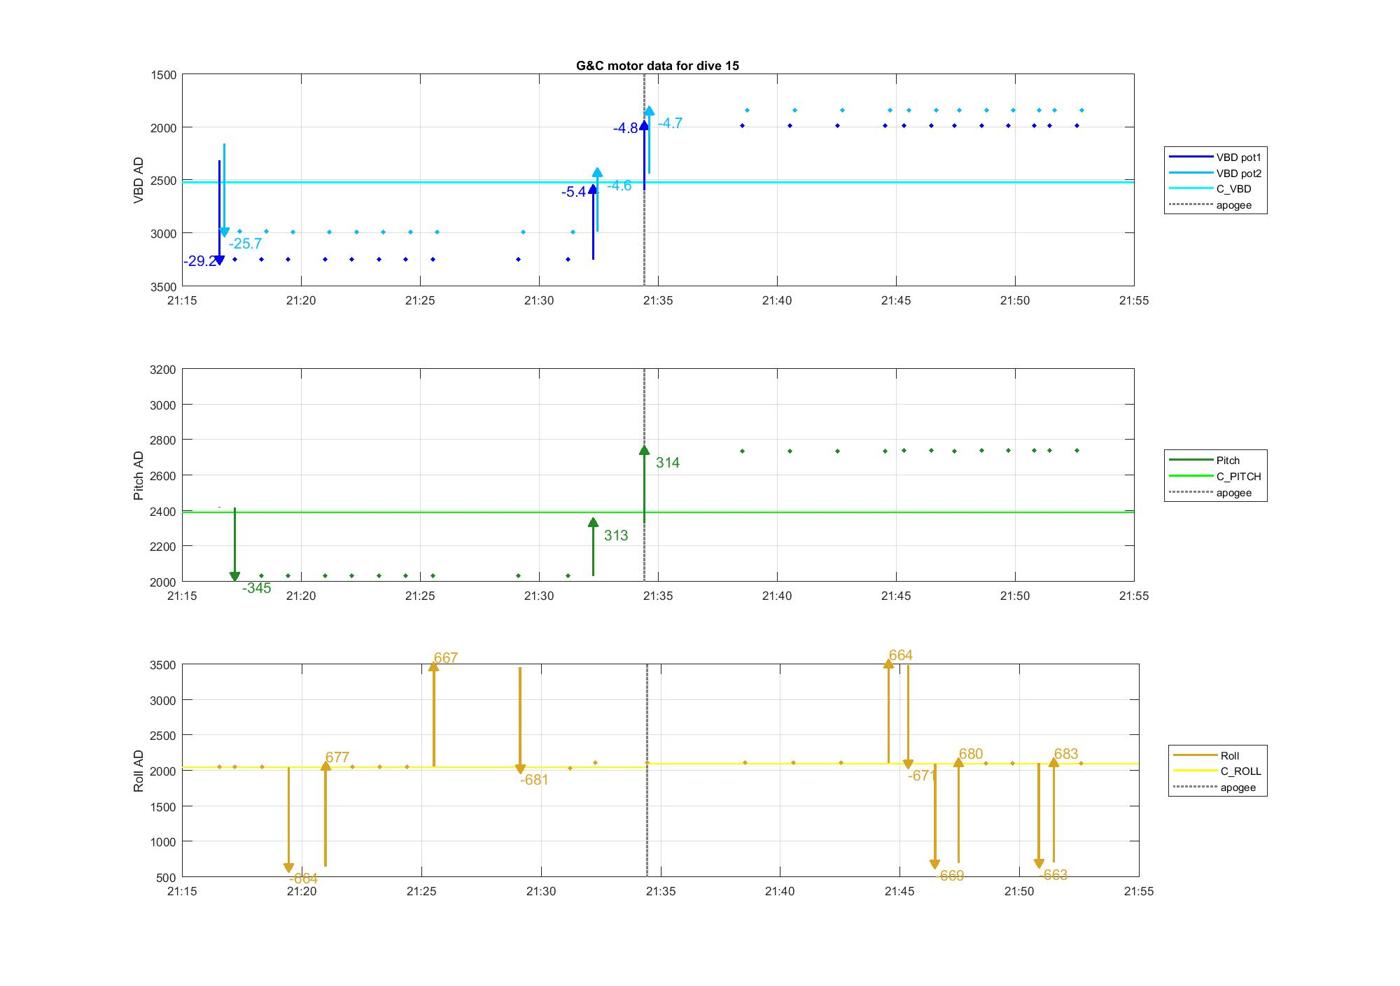Click the "664" roll annotation near 21:45

[900, 656]
